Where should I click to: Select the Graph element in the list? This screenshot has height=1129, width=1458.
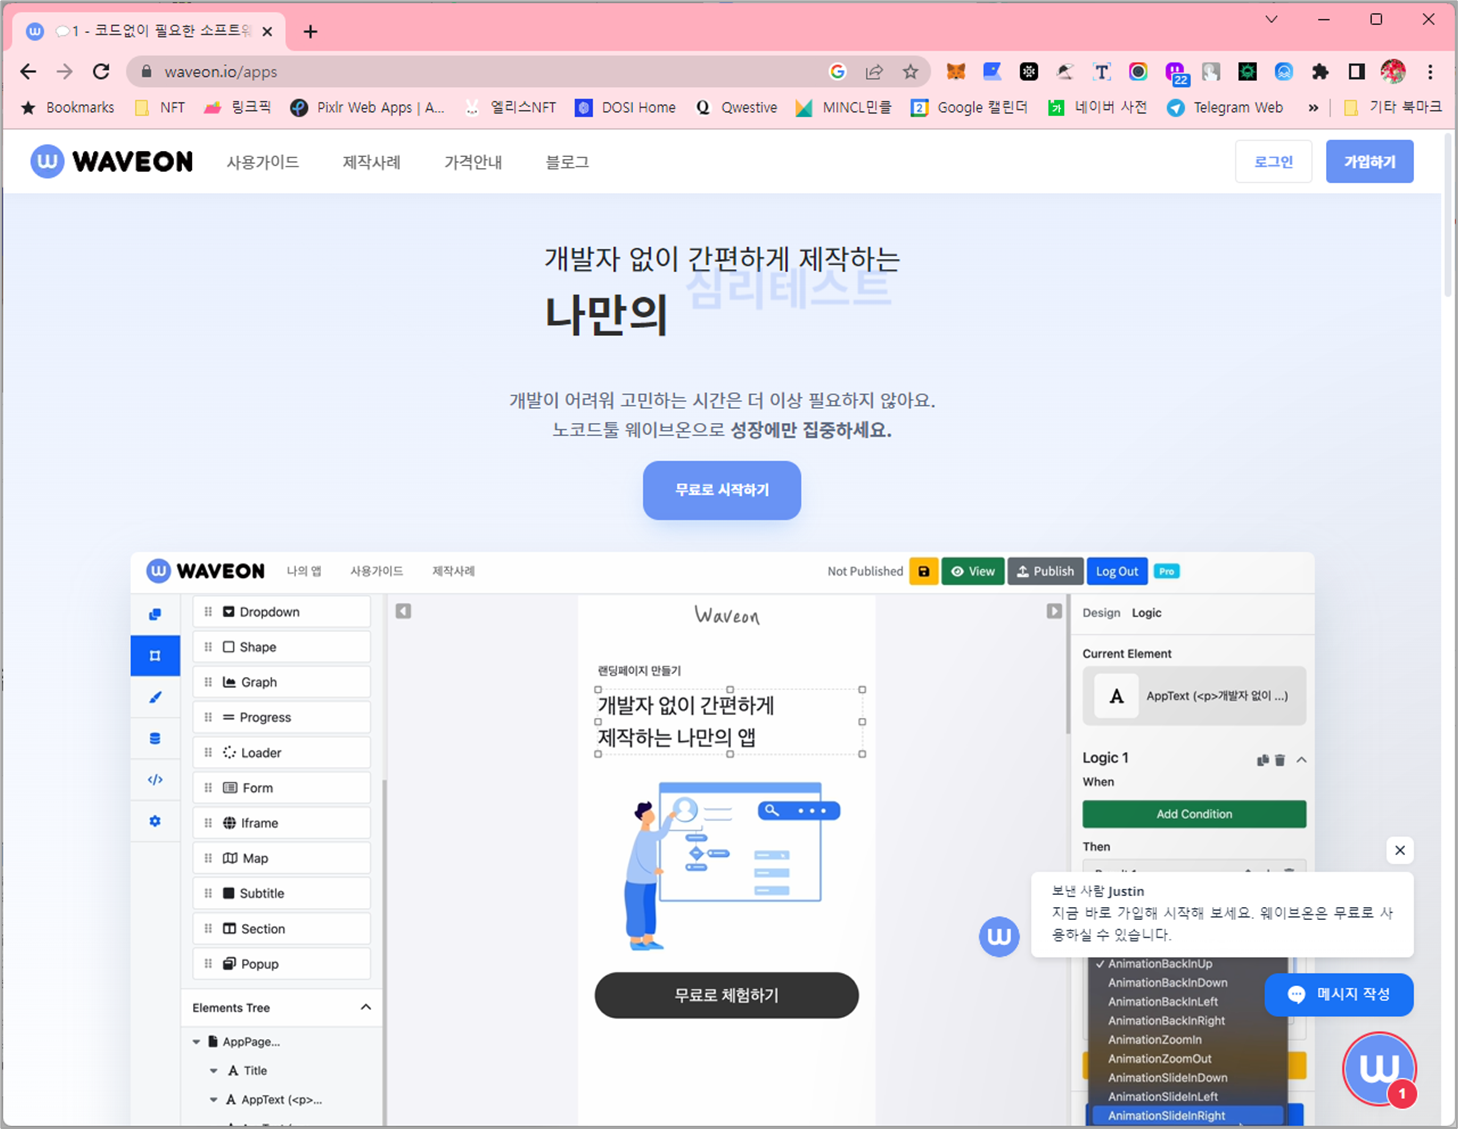point(282,682)
